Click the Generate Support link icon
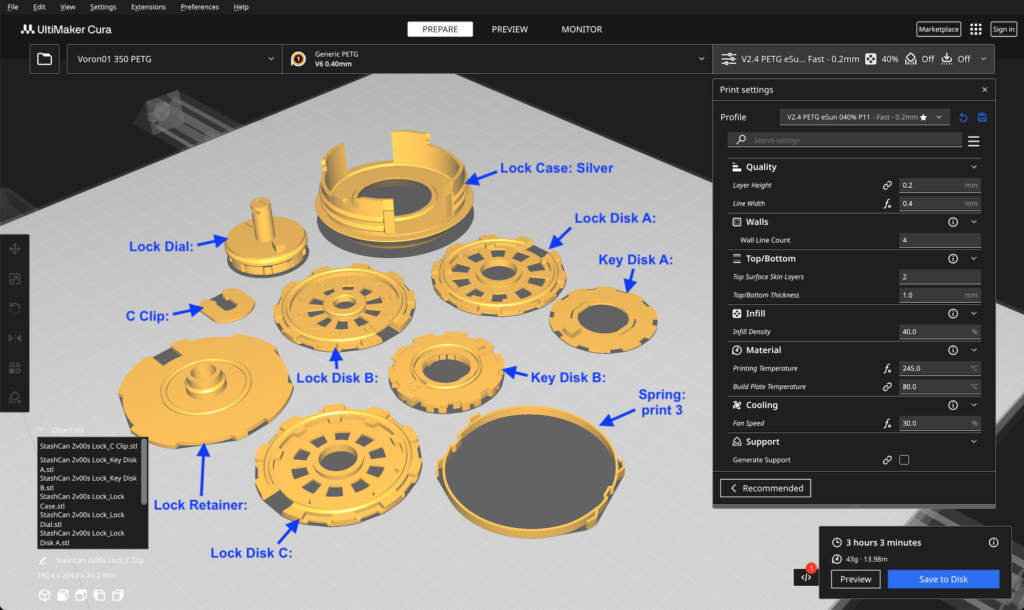The width and height of the screenshot is (1024, 610). [x=888, y=460]
